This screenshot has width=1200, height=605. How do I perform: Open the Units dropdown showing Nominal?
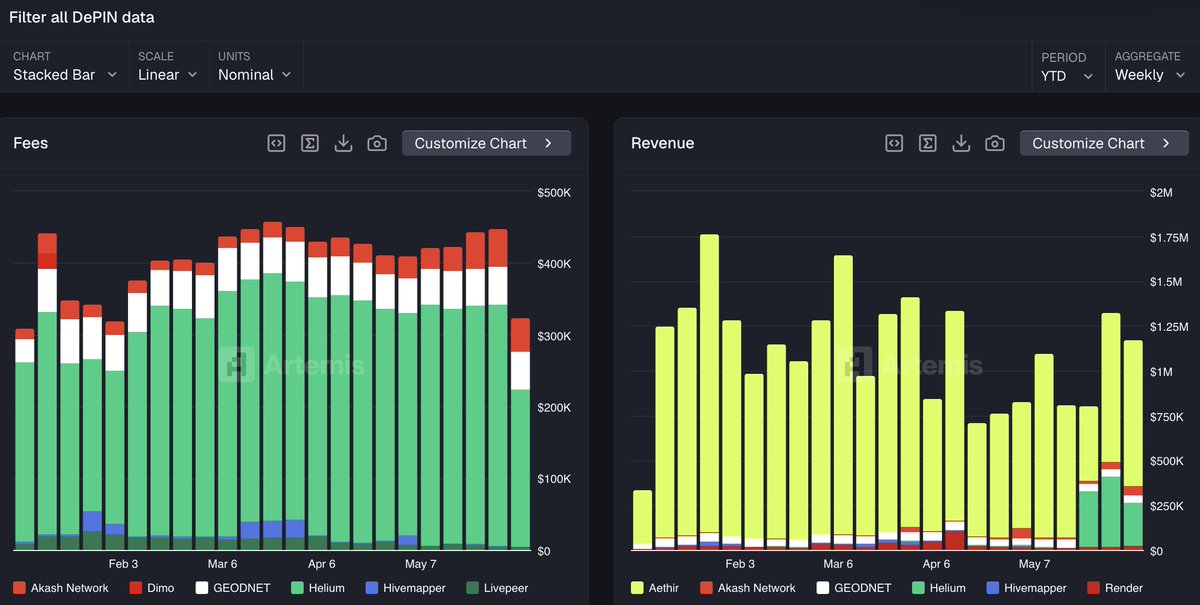point(255,67)
